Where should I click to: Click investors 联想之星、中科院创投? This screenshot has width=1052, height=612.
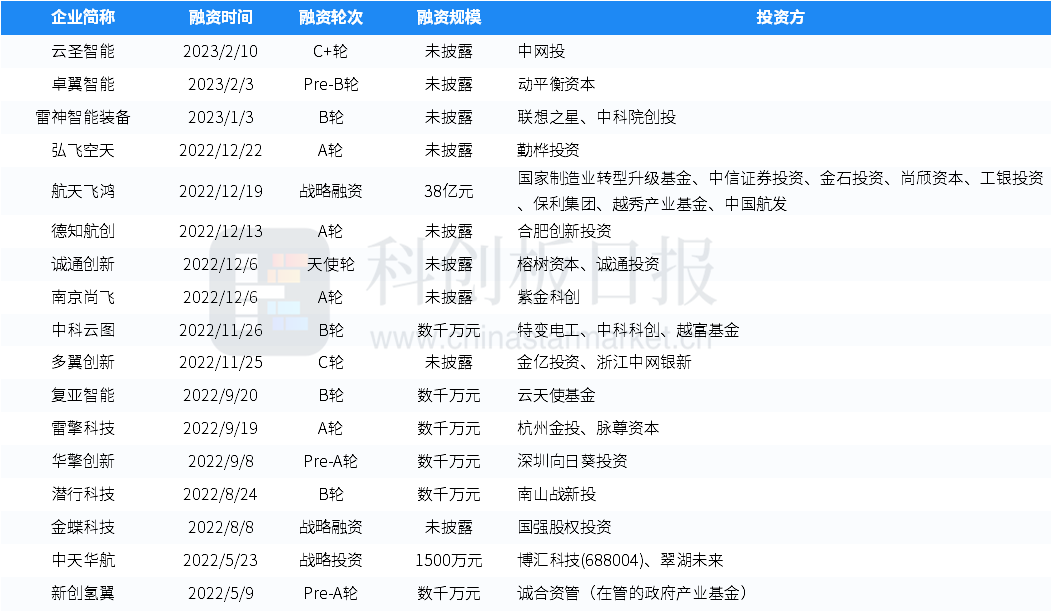click(597, 117)
